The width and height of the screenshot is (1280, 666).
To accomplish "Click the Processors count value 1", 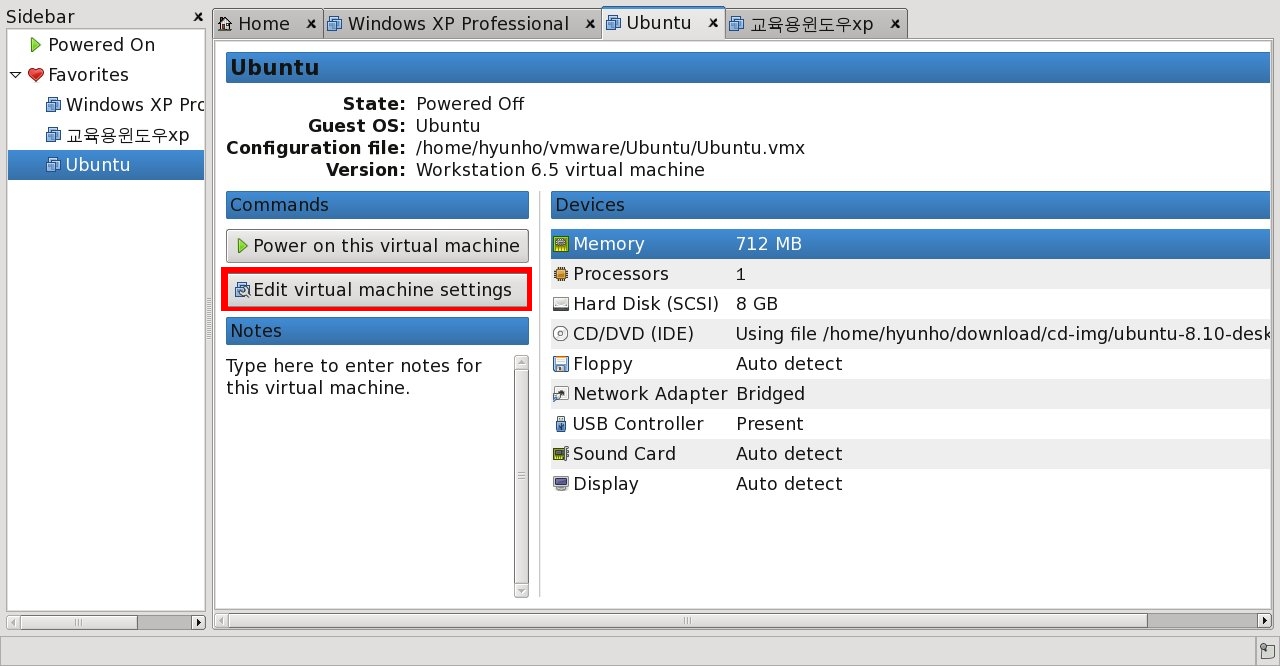I will [x=740, y=274].
